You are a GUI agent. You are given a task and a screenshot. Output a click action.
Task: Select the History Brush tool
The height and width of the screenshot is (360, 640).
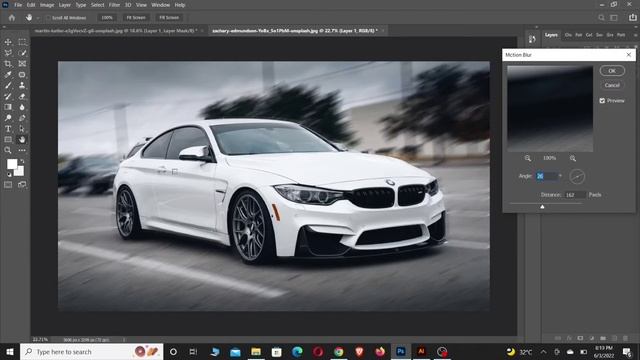point(8,96)
